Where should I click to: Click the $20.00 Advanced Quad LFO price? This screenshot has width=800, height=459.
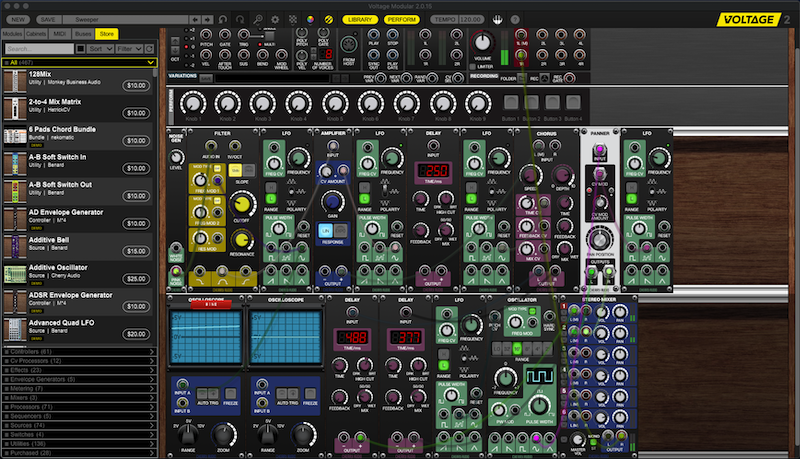pos(136,334)
